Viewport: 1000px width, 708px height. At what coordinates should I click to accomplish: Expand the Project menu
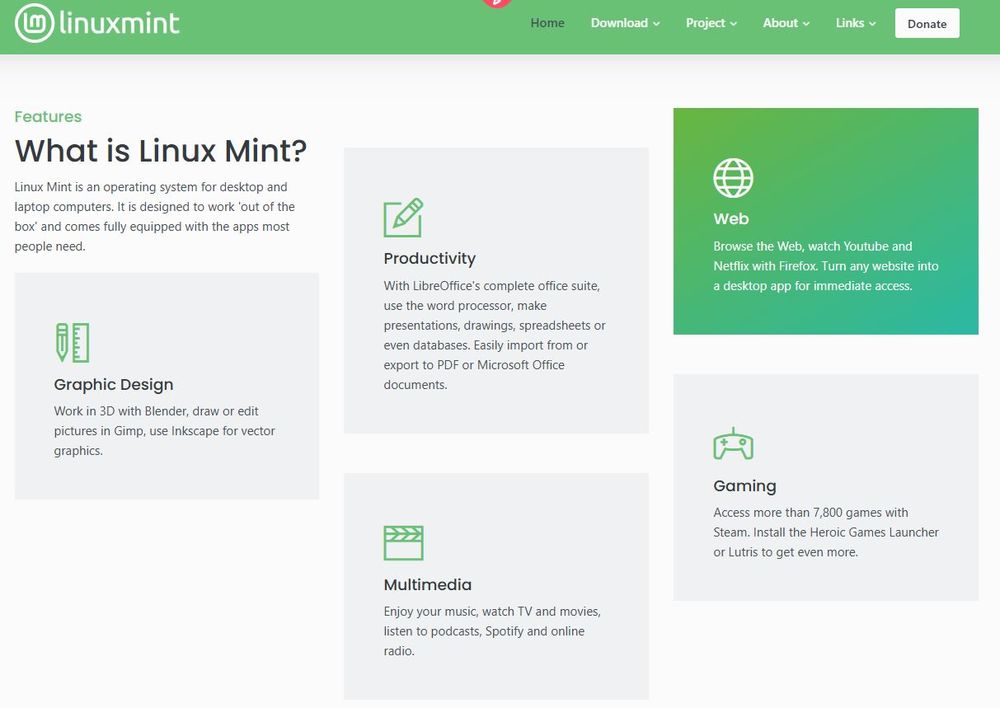[711, 23]
